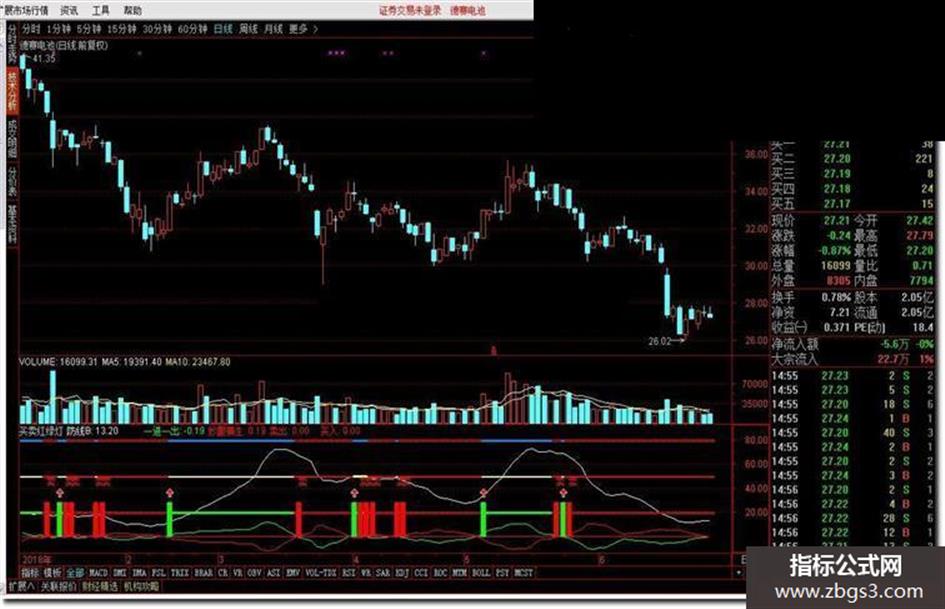Switch indicator to DMI
945x609 pixels.
(x=120, y=573)
